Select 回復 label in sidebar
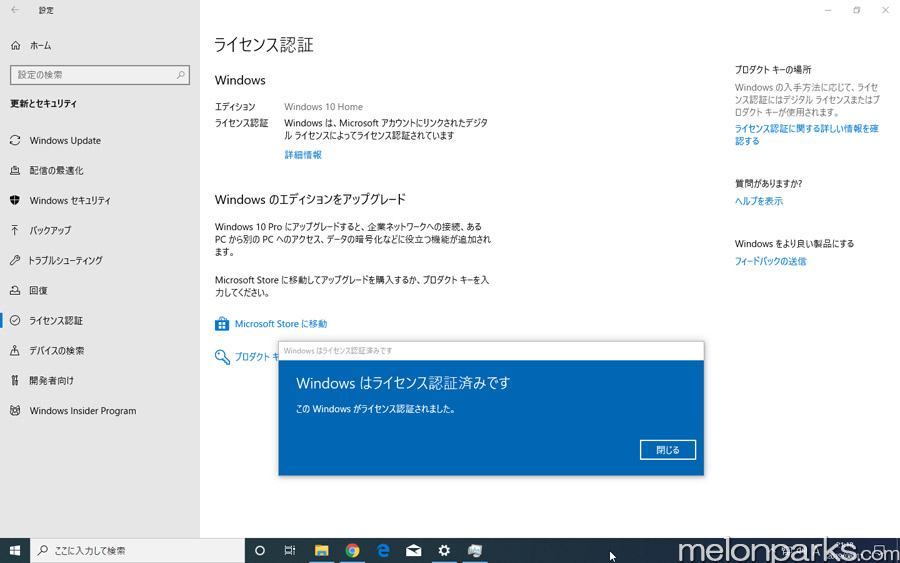 pyautogui.click(x=38, y=290)
